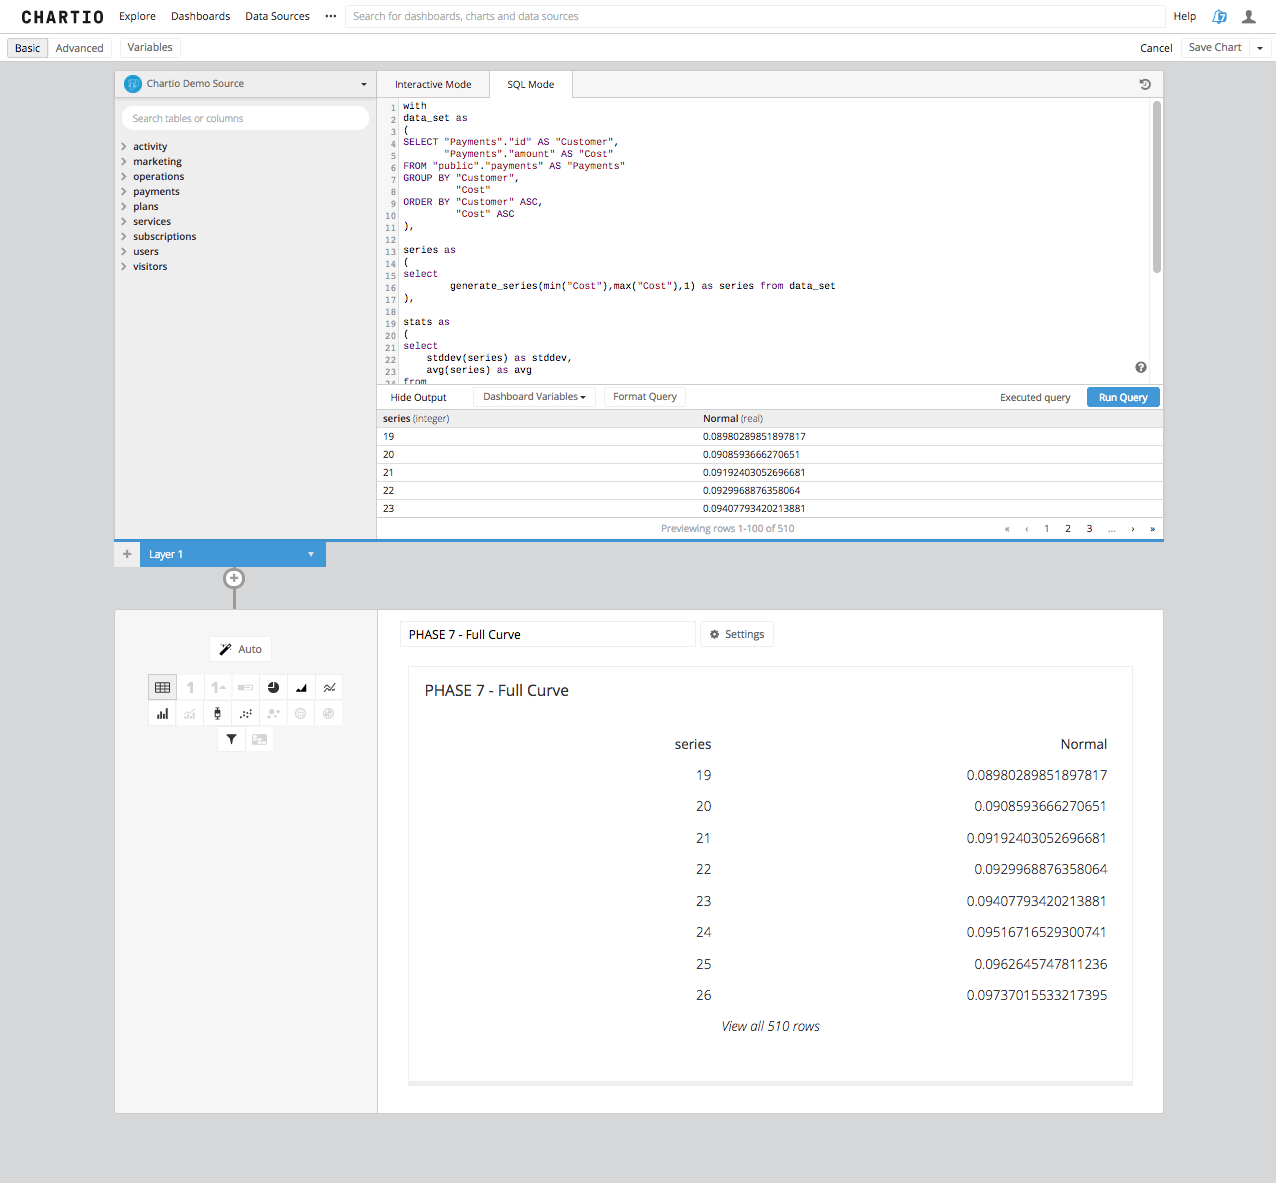Open the Help menu
This screenshot has height=1183, width=1276.
tap(1185, 16)
